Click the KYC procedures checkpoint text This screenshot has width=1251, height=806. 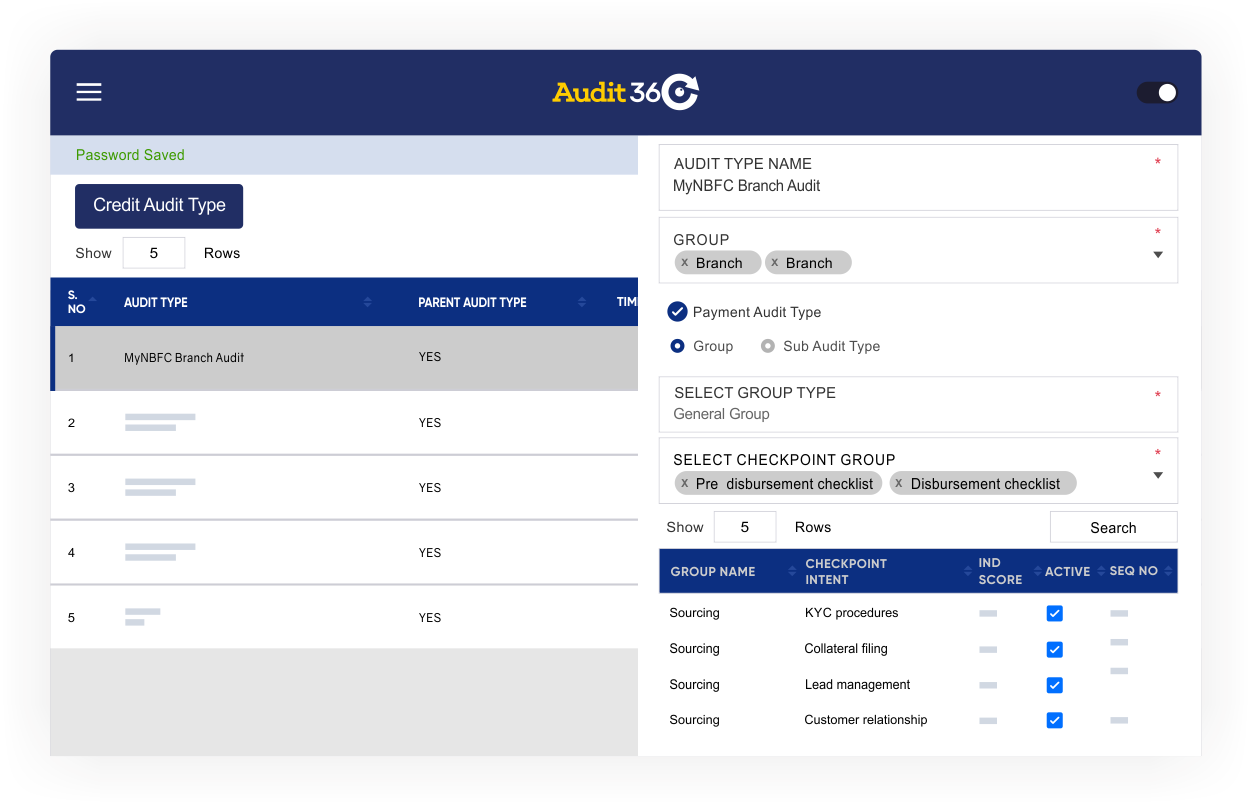(851, 613)
